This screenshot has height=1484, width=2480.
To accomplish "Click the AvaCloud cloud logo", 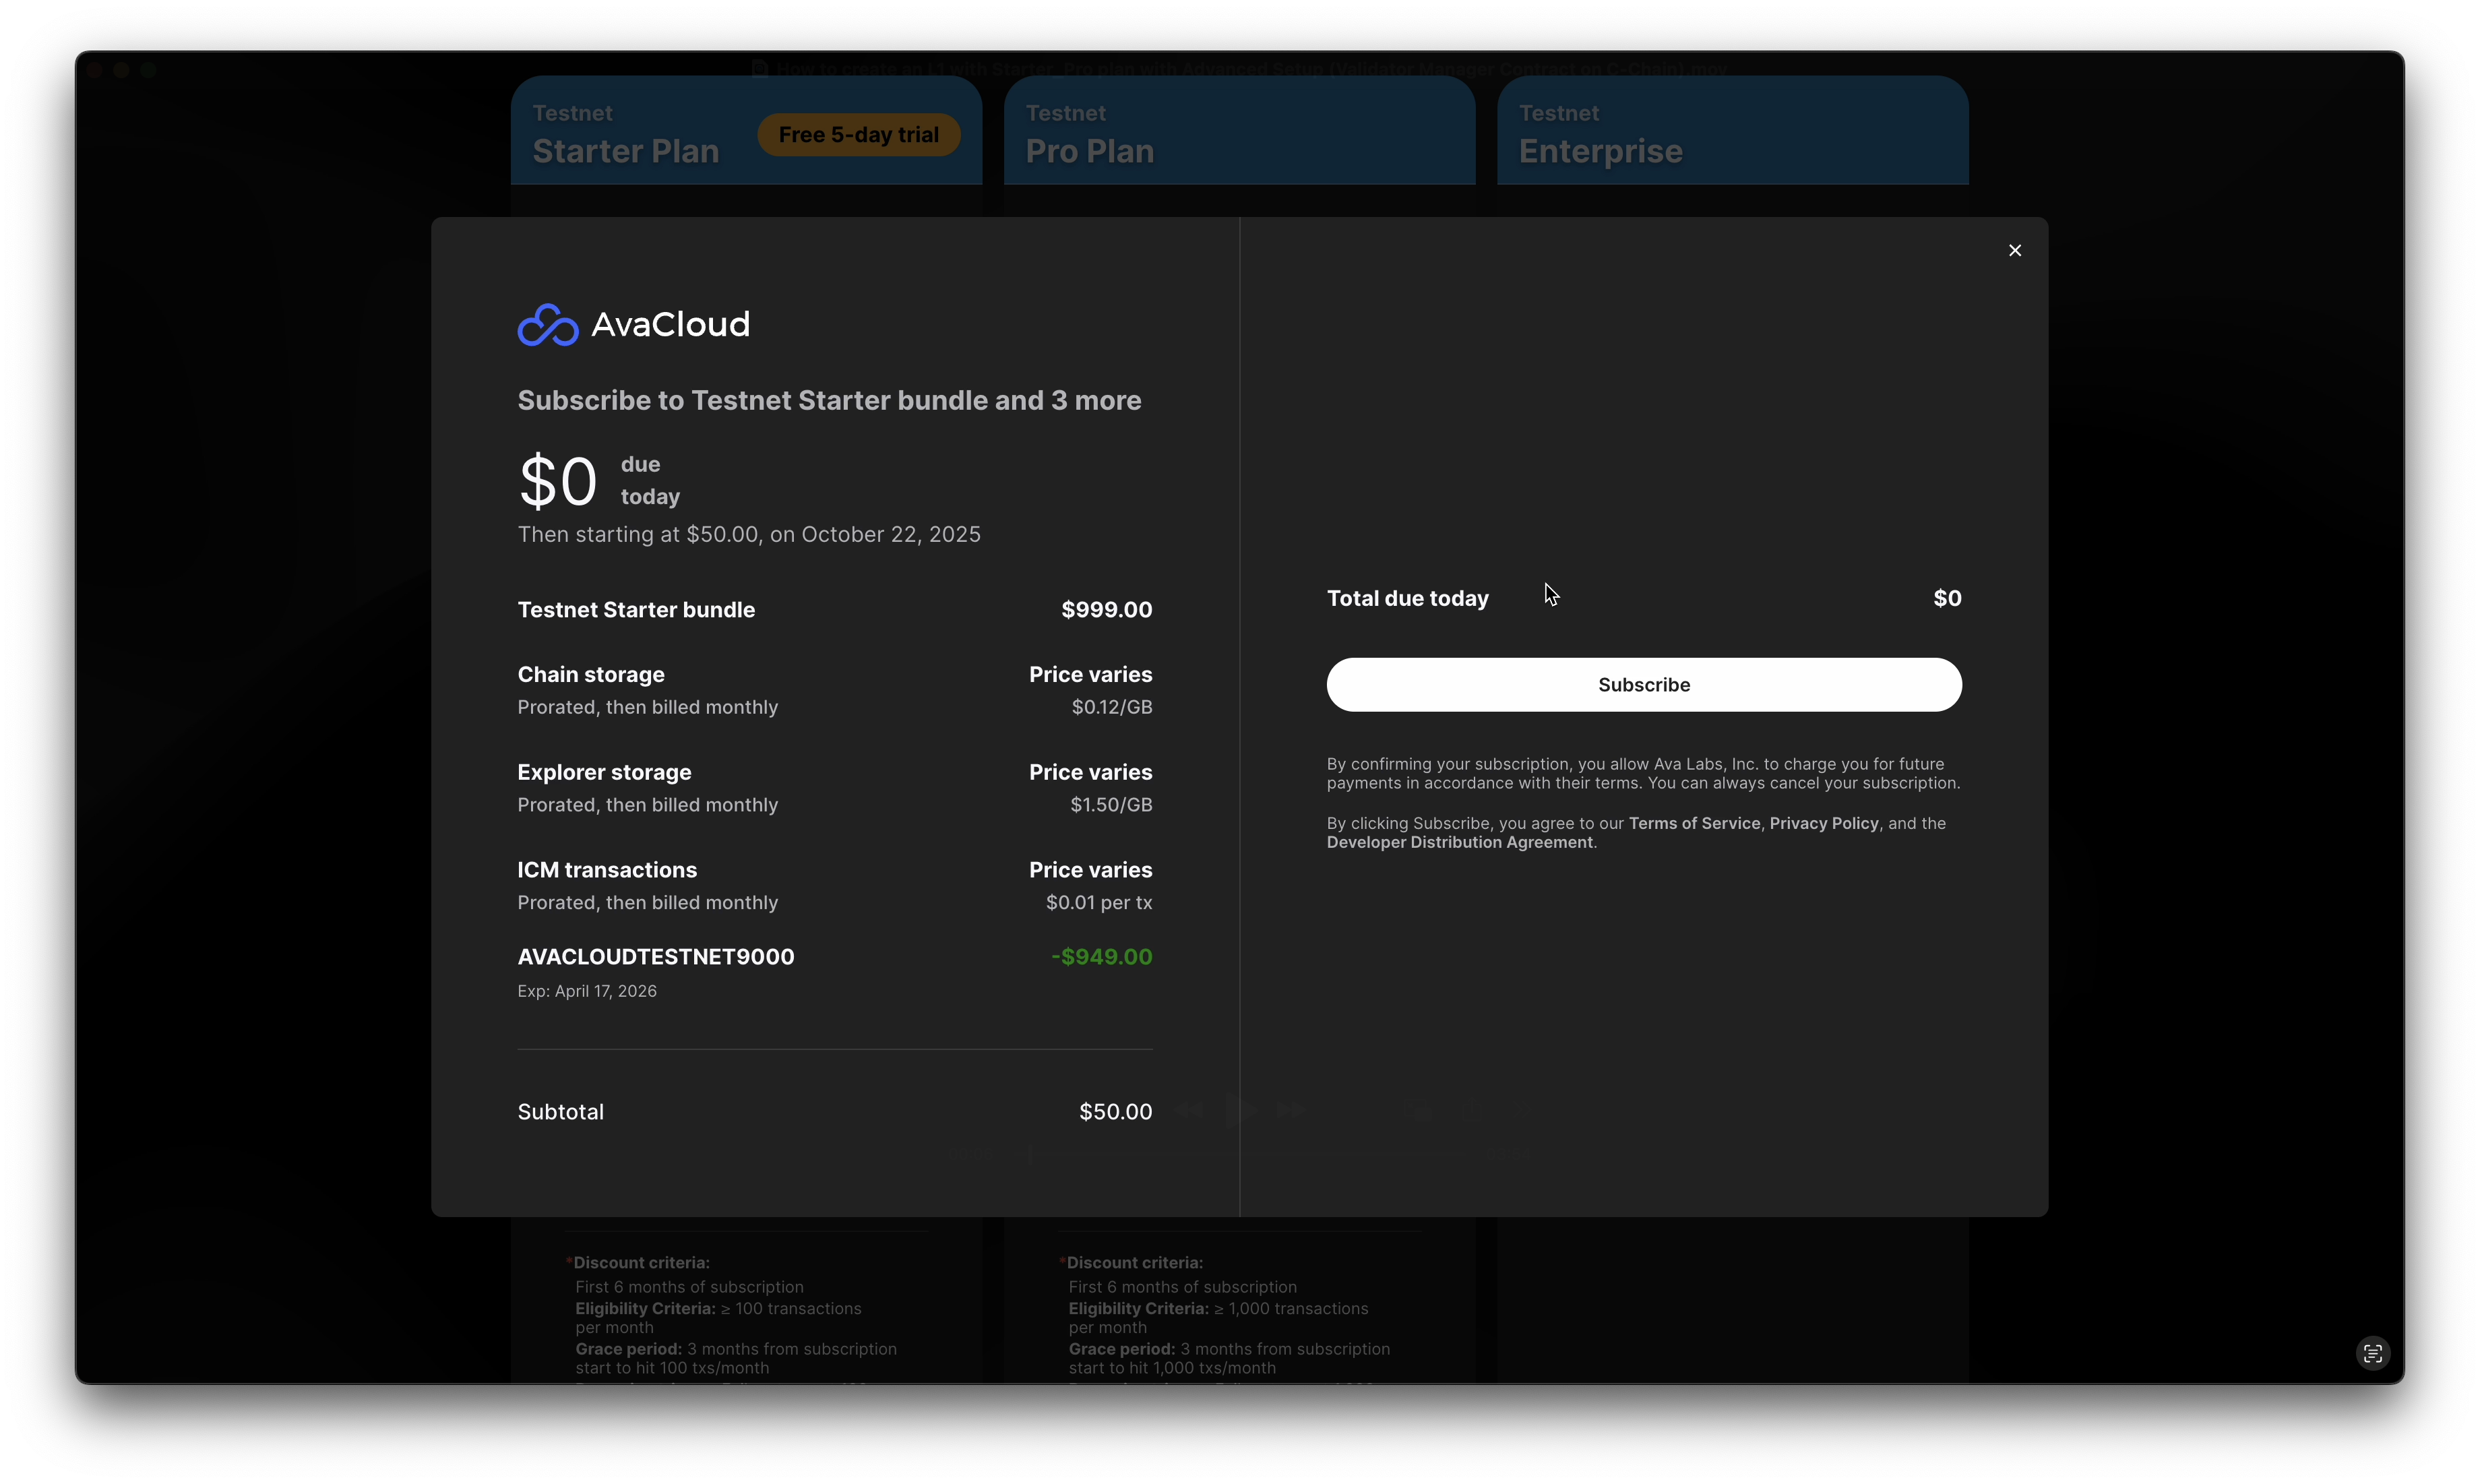I will click(548, 325).
